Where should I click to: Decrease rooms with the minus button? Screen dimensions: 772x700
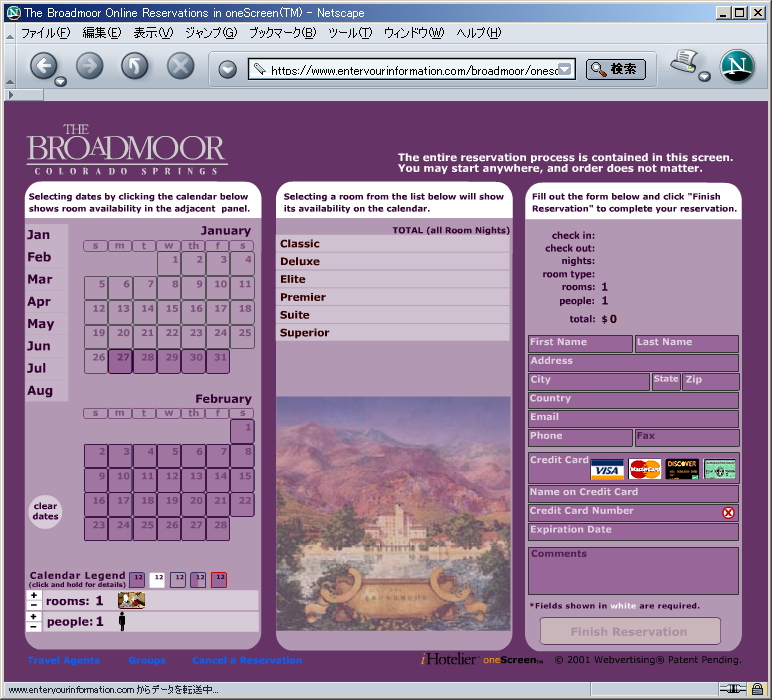(33, 605)
